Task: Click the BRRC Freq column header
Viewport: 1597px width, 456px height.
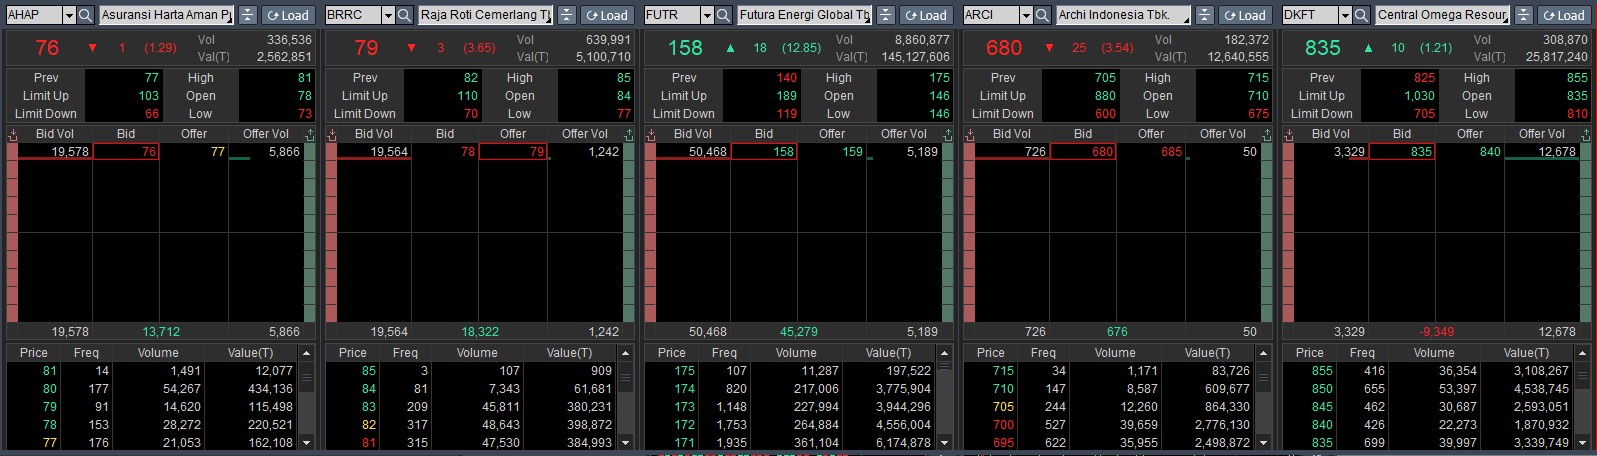Action: pyautogui.click(x=406, y=353)
